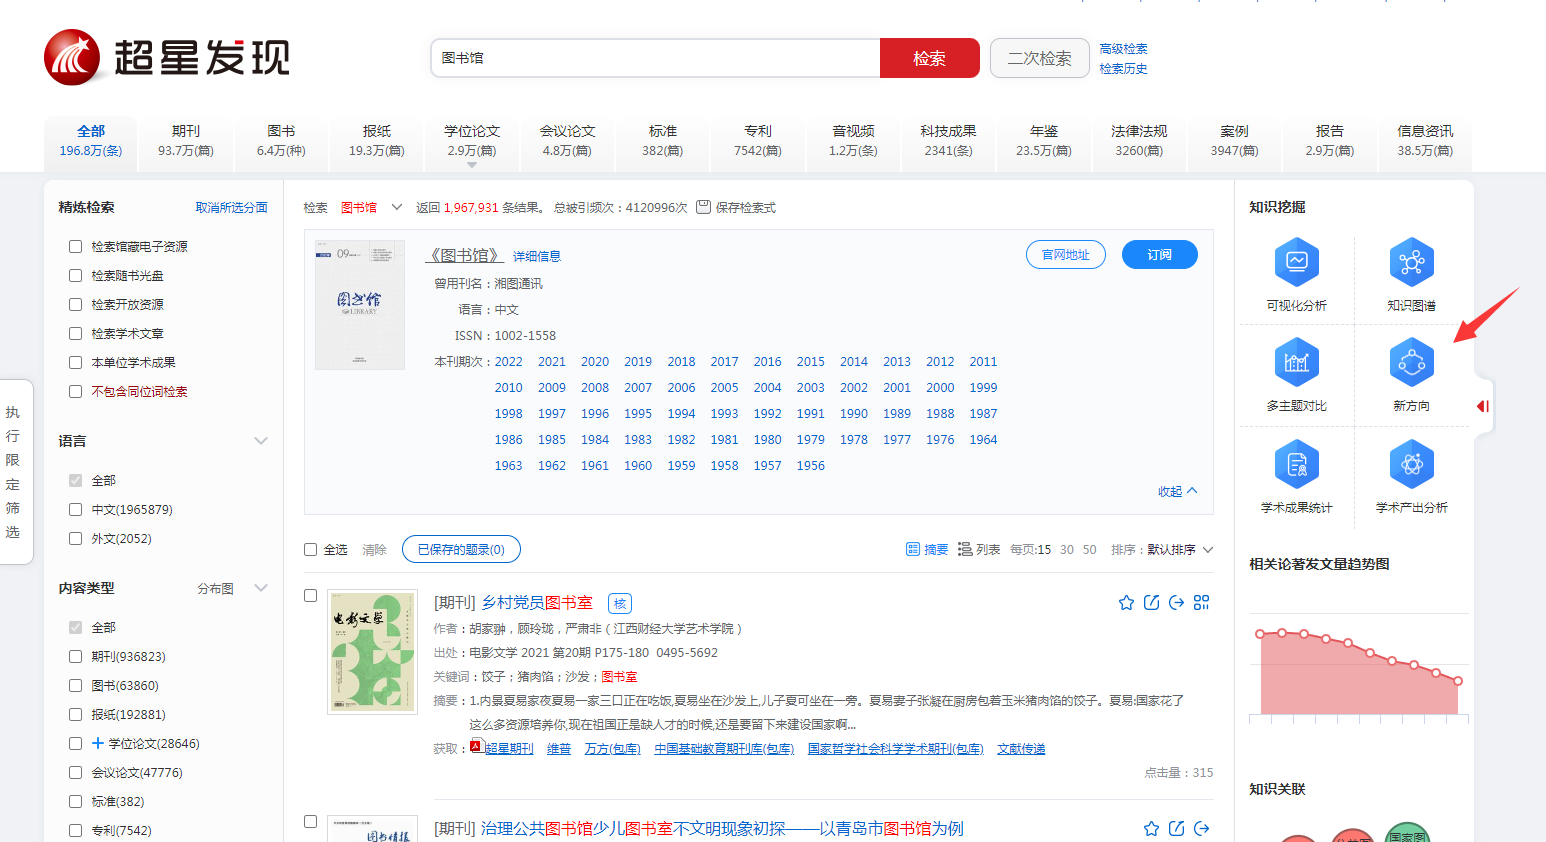
Task: Tick the 全选 select-all checkbox
Action: pyautogui.click(x=310, y=550)
